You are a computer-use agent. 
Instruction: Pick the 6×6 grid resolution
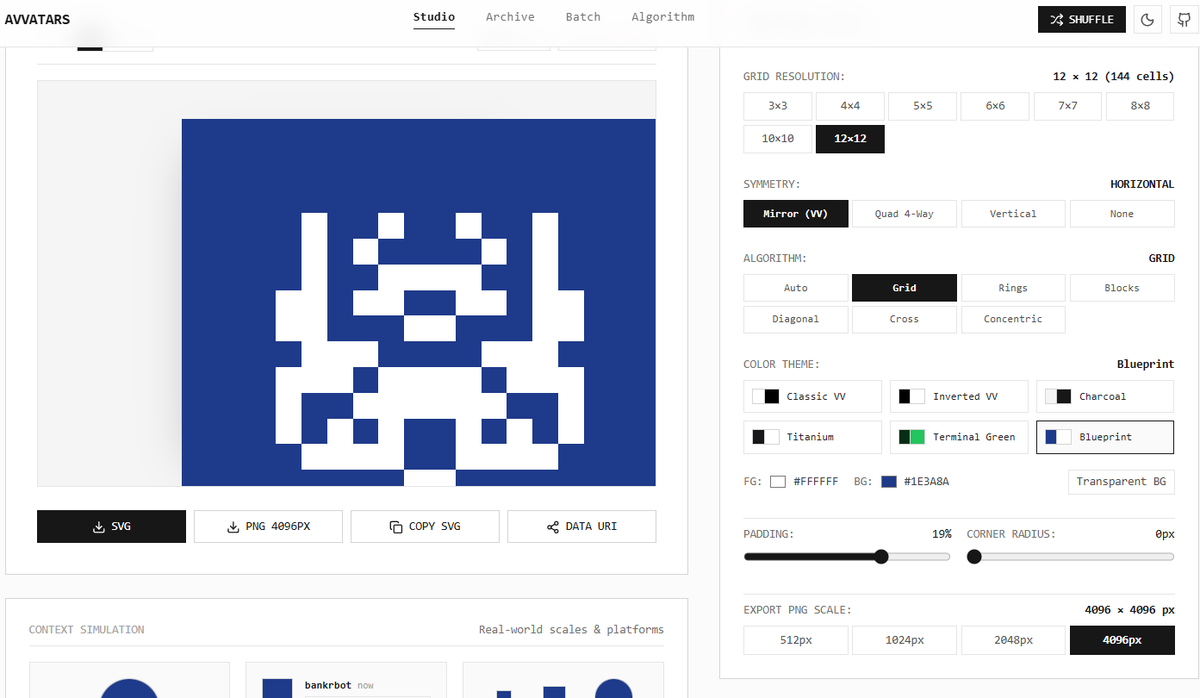(x=995, y=106)
